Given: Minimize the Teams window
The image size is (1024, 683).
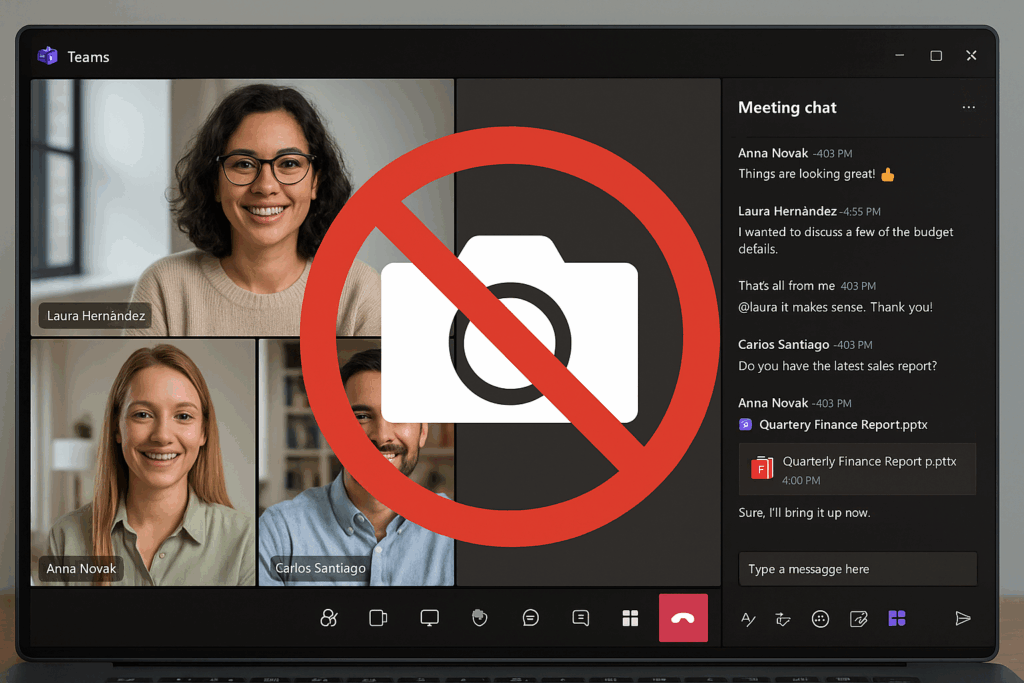Looking at the screenshot, I should (899, 56).
